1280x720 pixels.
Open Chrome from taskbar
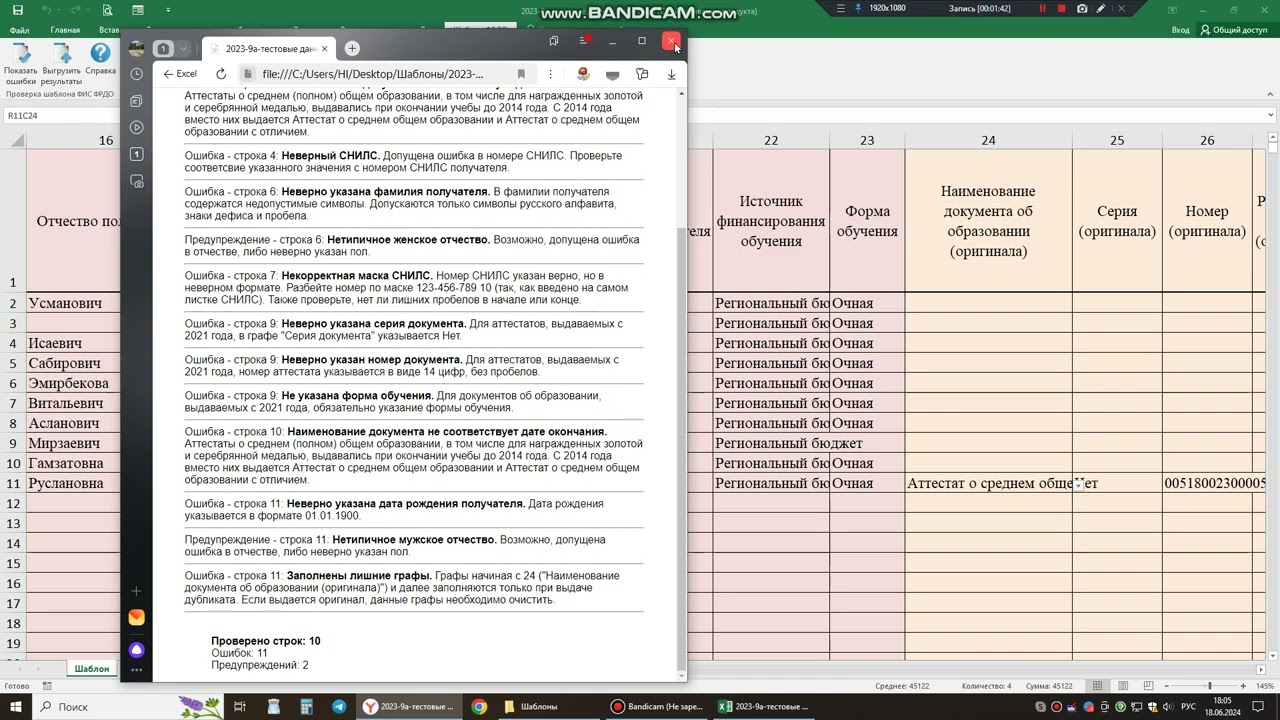(x=479, y=707)
